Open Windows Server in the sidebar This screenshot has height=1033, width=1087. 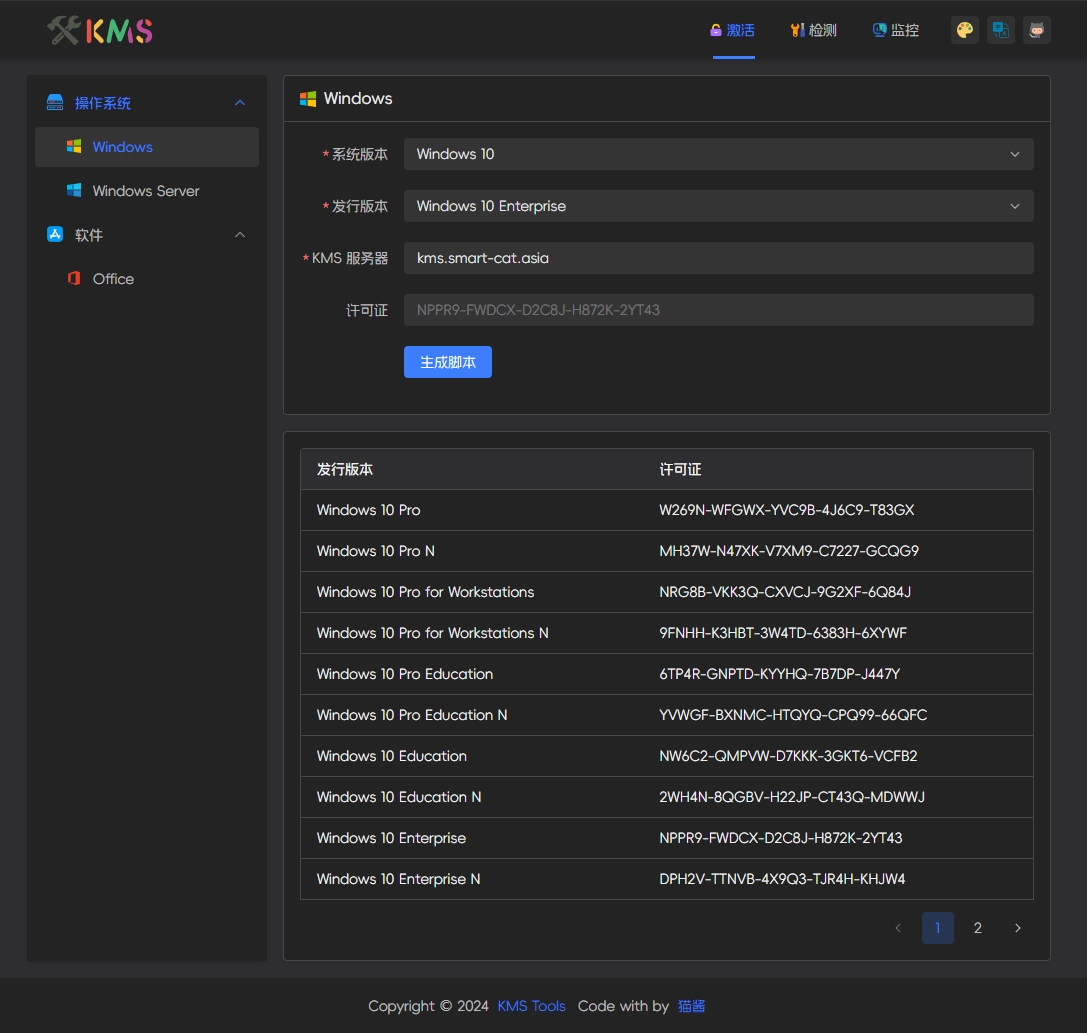click(147, 191)
